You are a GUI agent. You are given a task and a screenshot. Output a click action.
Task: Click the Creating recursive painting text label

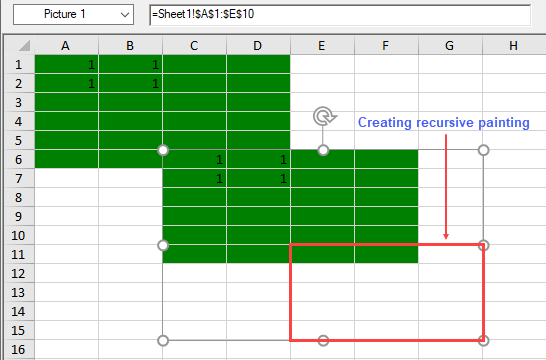444,123
